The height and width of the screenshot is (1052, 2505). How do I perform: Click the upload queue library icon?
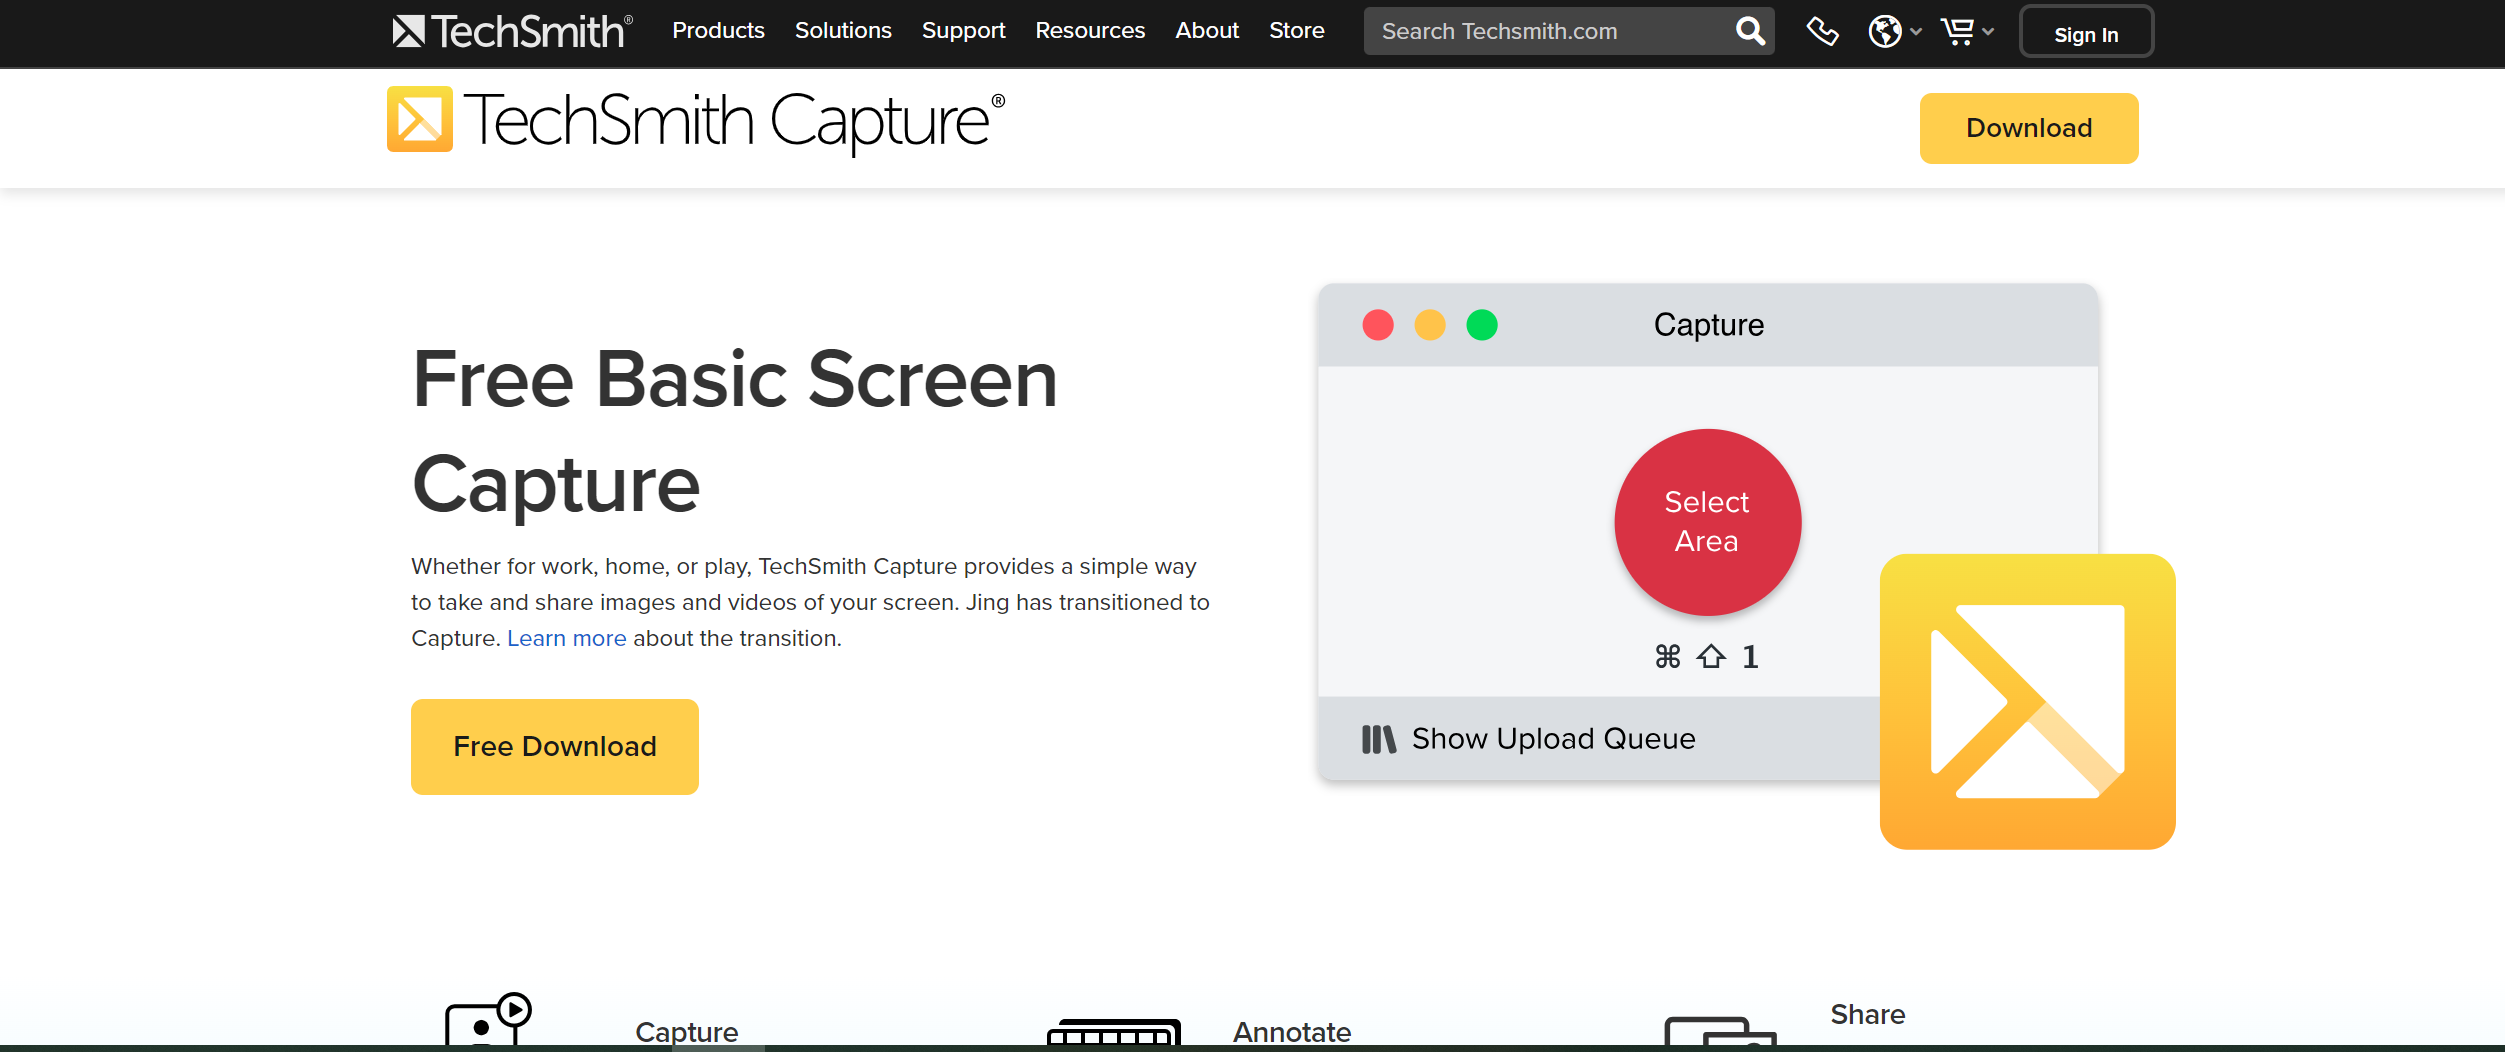tap(1378, 739)
